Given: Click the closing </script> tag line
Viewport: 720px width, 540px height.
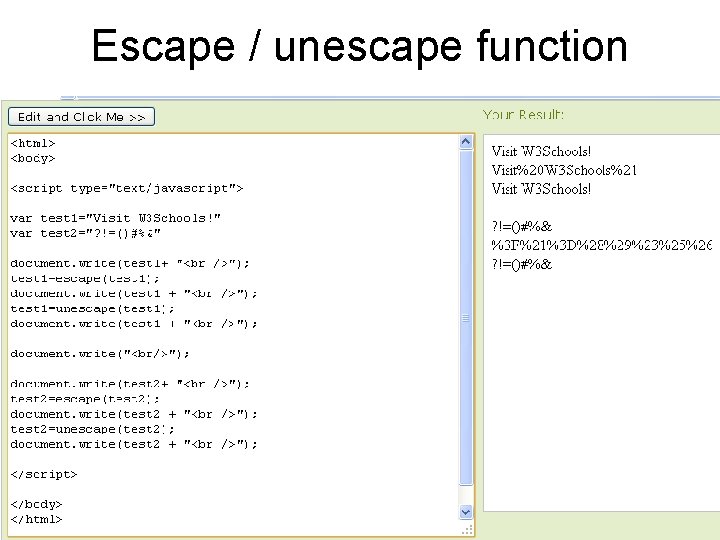Looking at the screenshot, I should pos(44,474).
